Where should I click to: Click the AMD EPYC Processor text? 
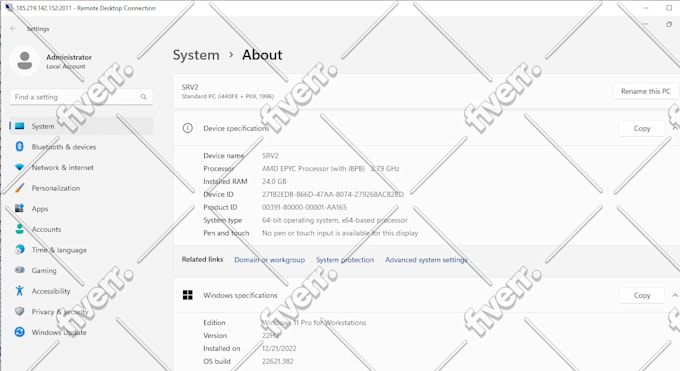pos(330,168)
